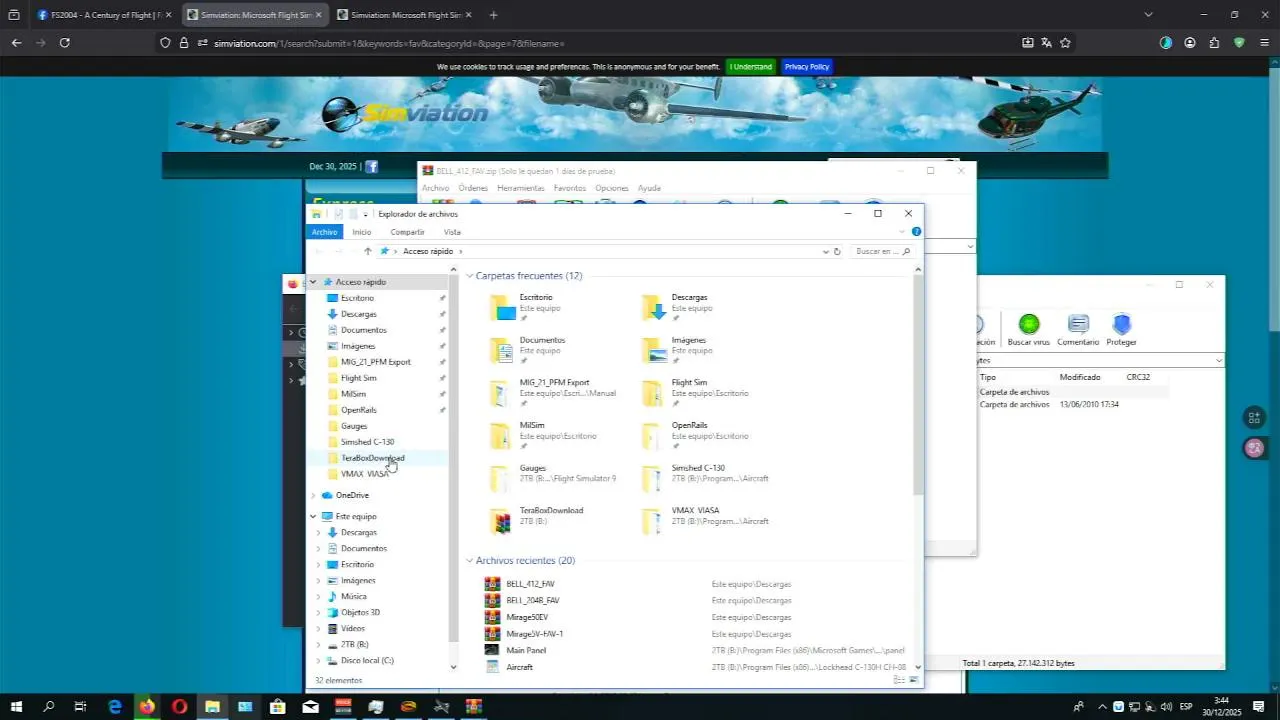Open Herramientas menu in WinRAR
The height and width of the screenshot is (720, 1280).
point(521,188)
